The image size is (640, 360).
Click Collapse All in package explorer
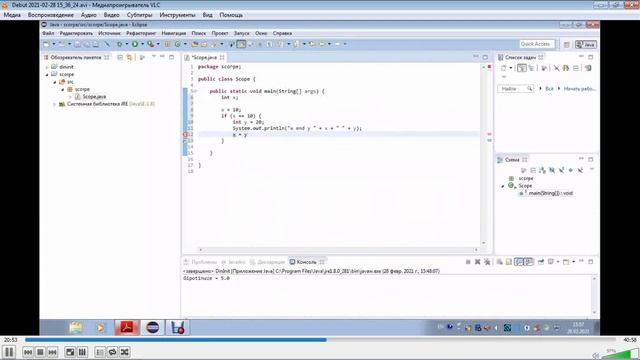(x=120, y=58)
